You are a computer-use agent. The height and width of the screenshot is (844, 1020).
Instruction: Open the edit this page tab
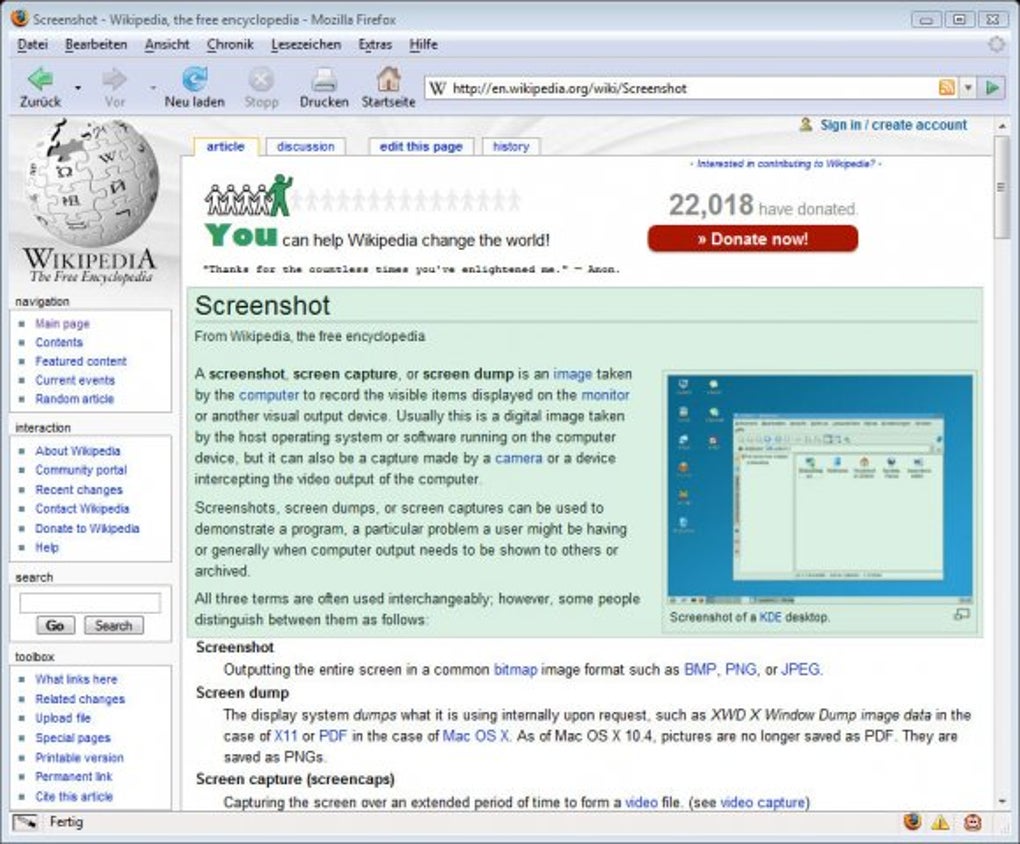coord(421,146)
